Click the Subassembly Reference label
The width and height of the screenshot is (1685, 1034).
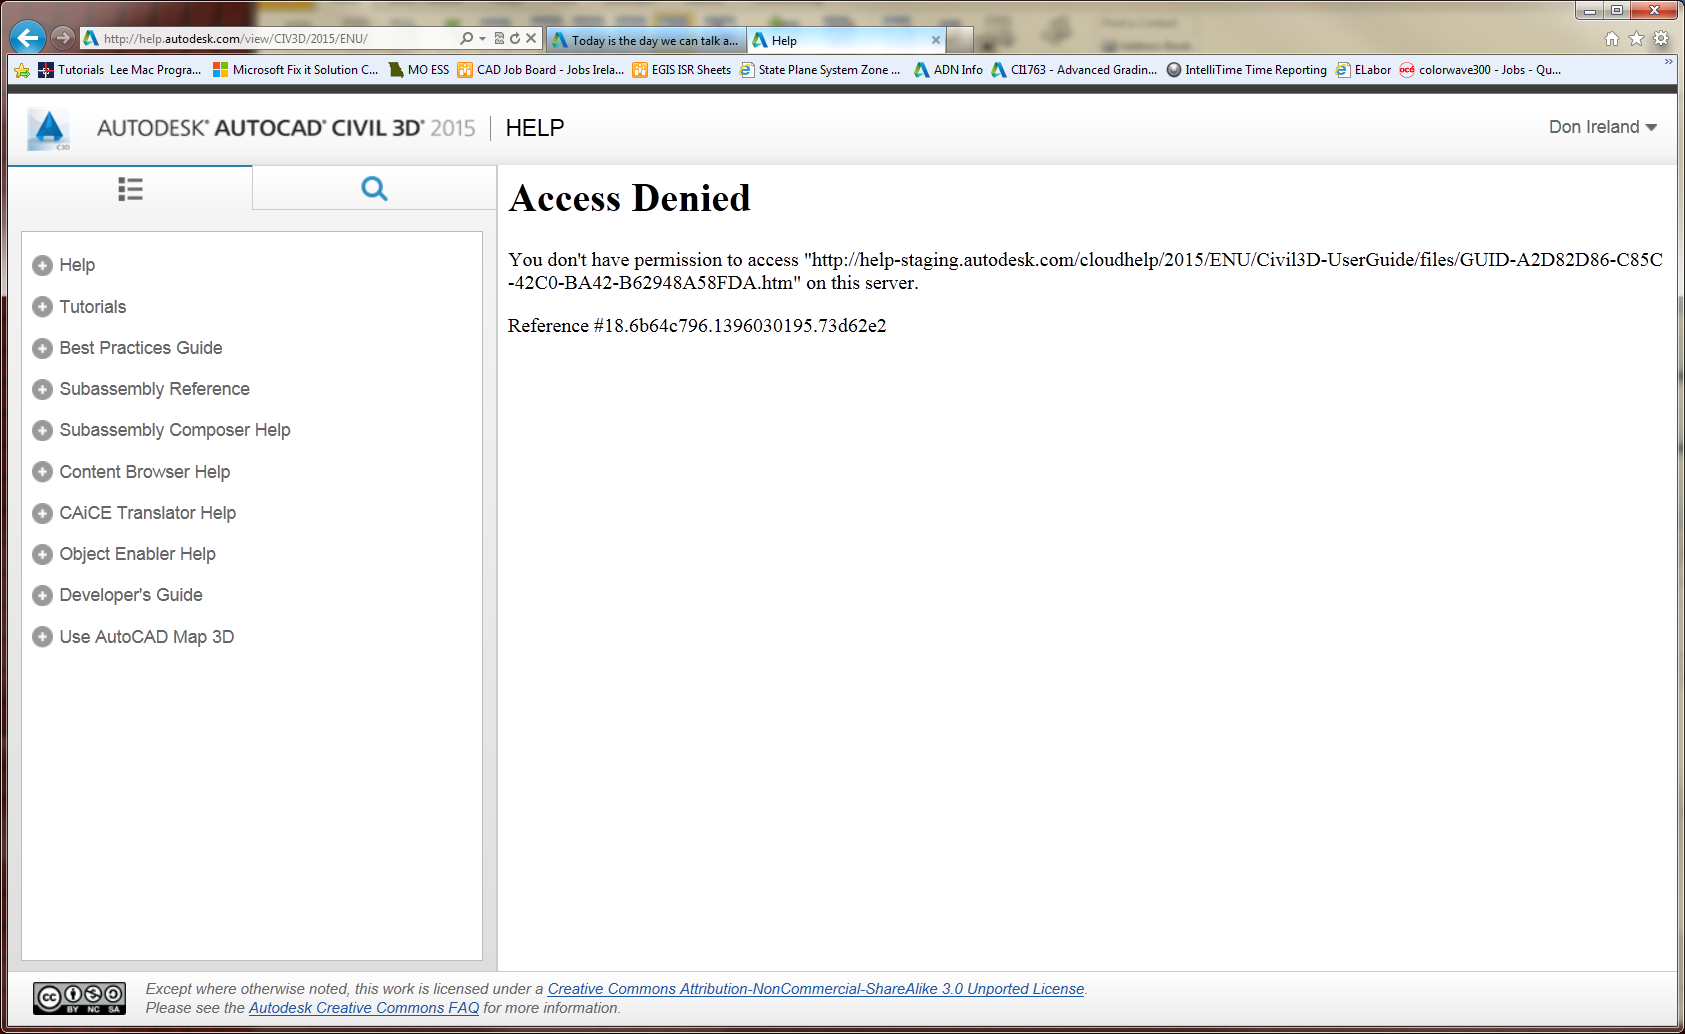pos(155,389)
